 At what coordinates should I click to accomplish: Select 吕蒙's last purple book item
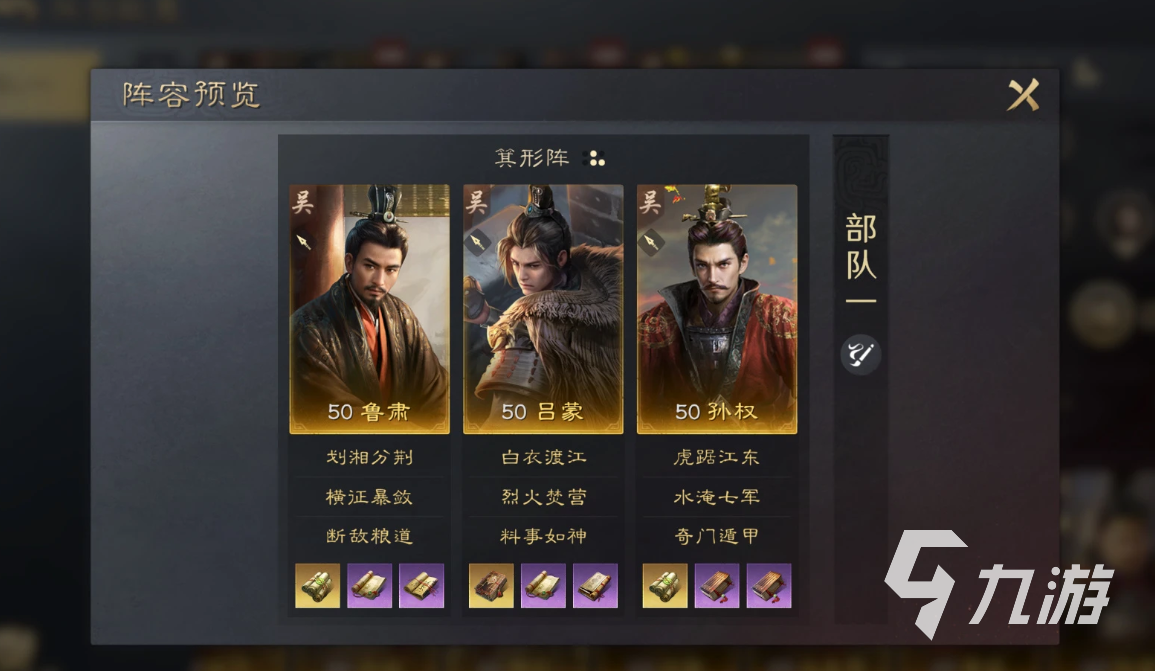coord(595,586)
